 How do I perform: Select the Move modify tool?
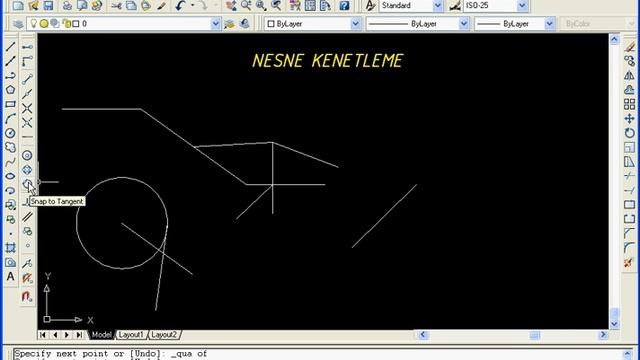coord(629,119)
